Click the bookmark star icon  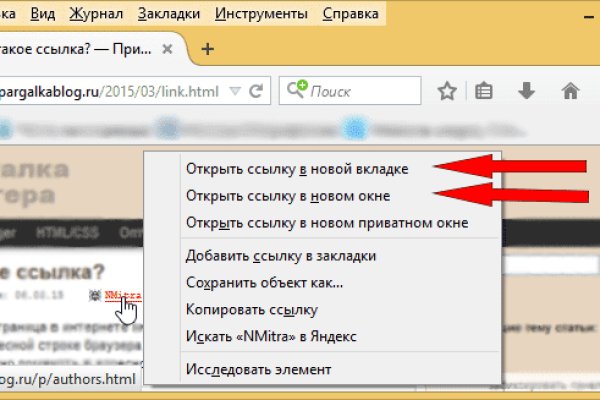pyautogui.click(x=447, y=91)
